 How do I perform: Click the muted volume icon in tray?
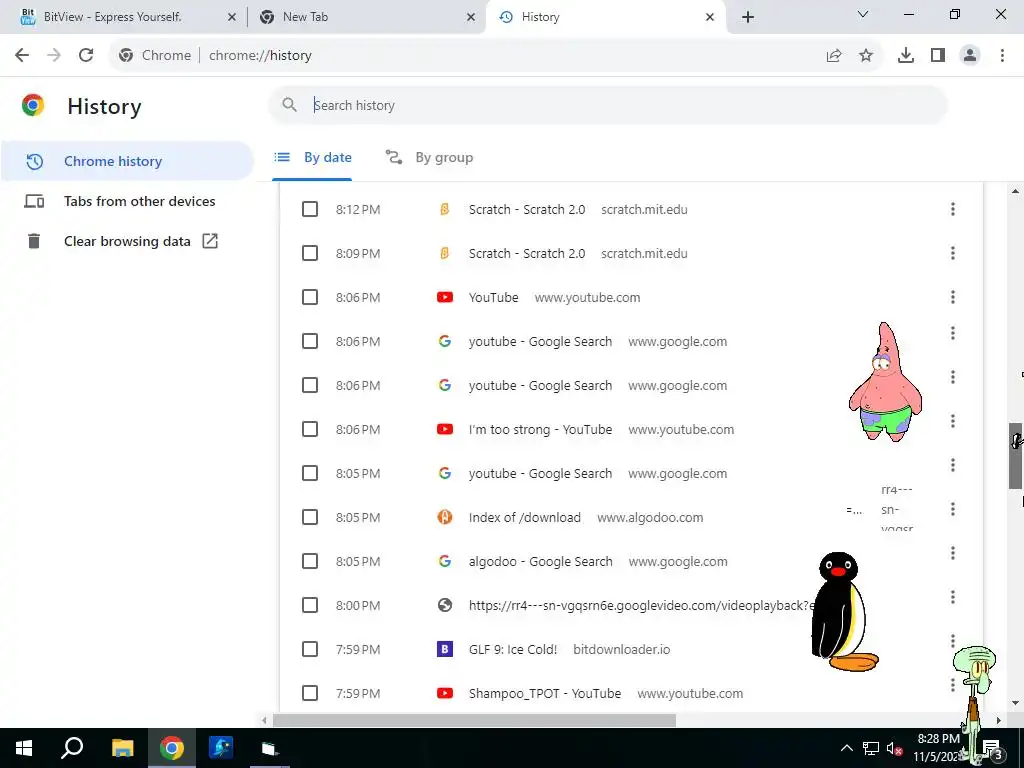pyautogui.click(x=894, y=748)
